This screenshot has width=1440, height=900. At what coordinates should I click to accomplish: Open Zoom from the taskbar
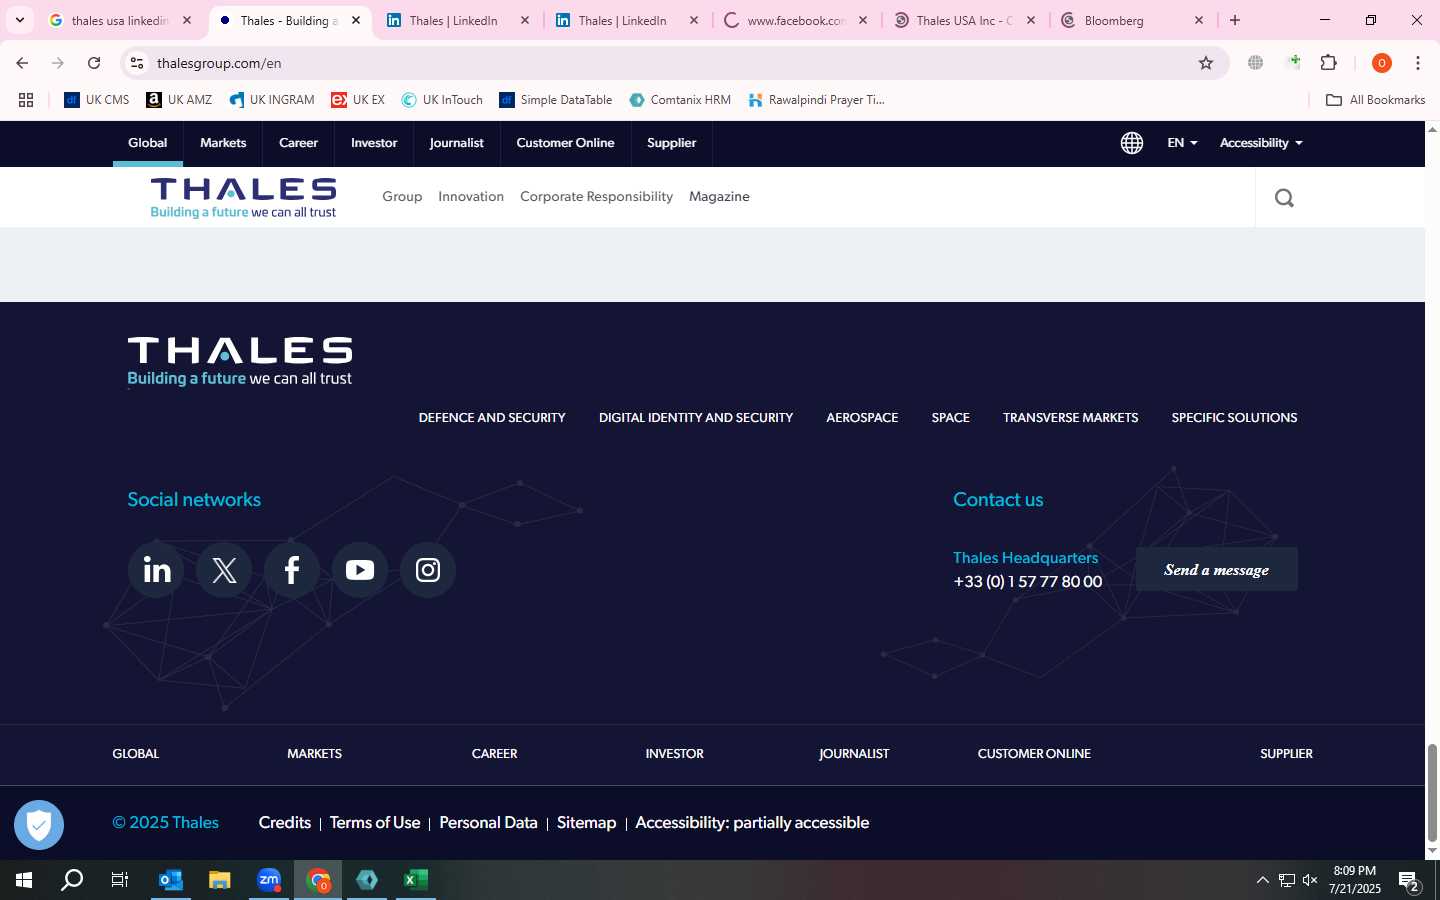(269, 880)
